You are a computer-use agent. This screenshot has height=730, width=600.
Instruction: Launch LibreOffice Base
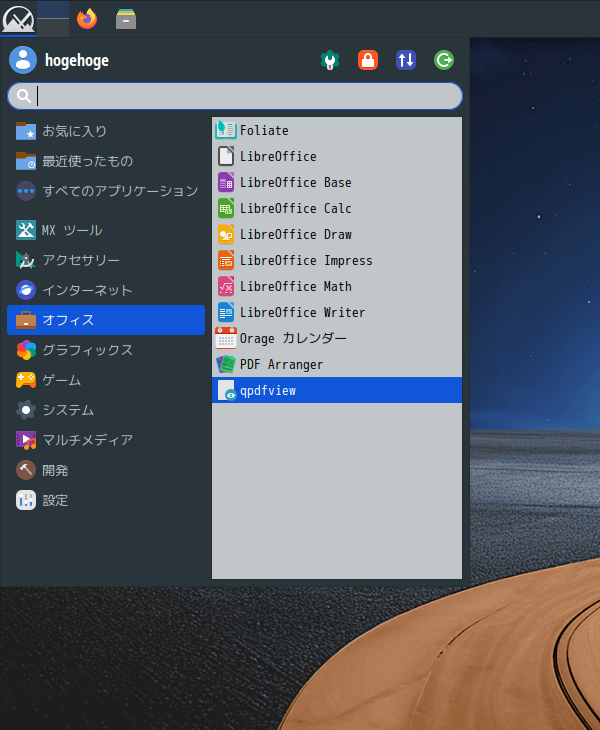pyautogui.click(x=295, y=182)
